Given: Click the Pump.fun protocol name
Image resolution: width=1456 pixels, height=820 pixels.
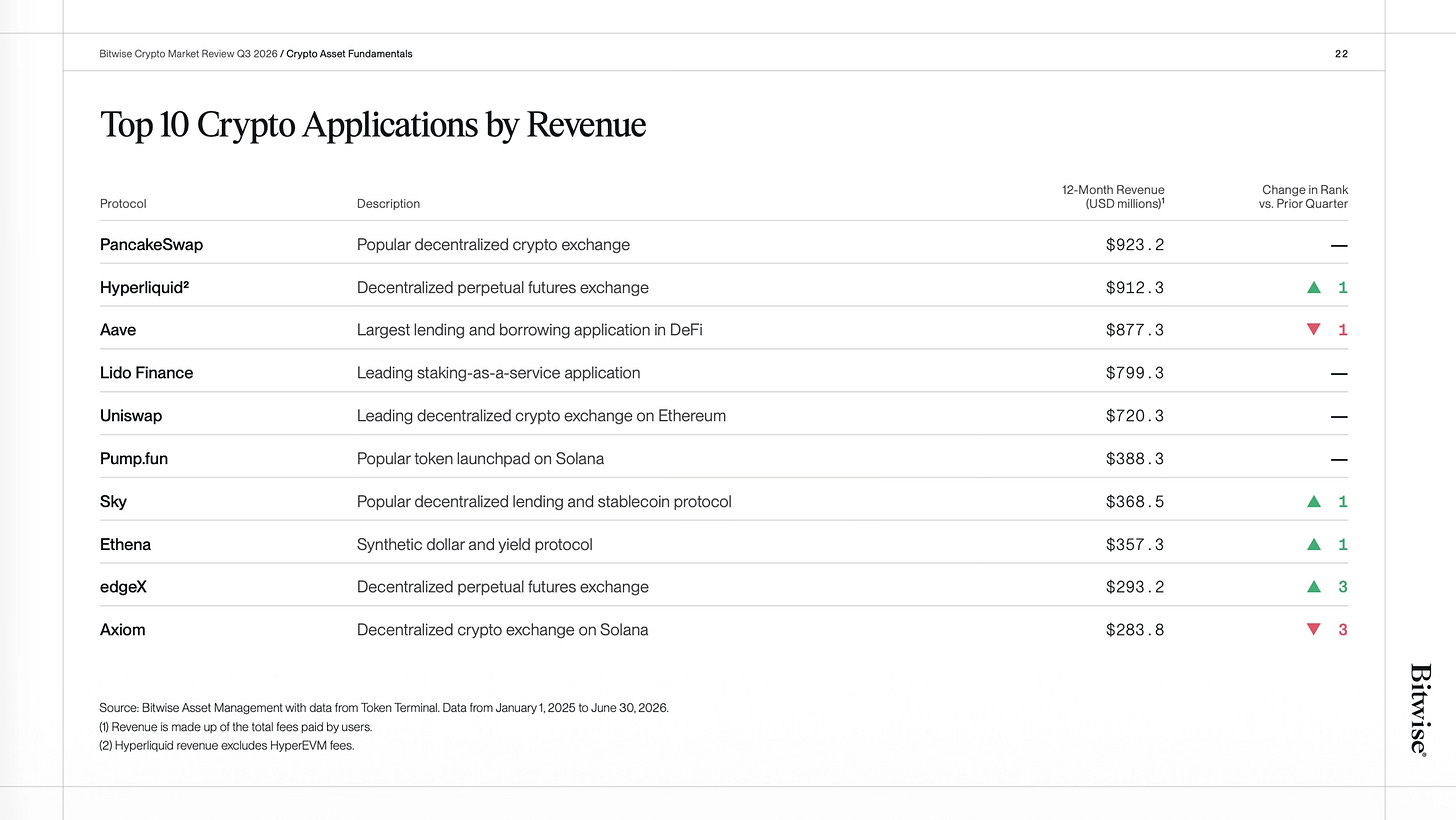Looking at the screenshot, I should (x=134, y=459).
